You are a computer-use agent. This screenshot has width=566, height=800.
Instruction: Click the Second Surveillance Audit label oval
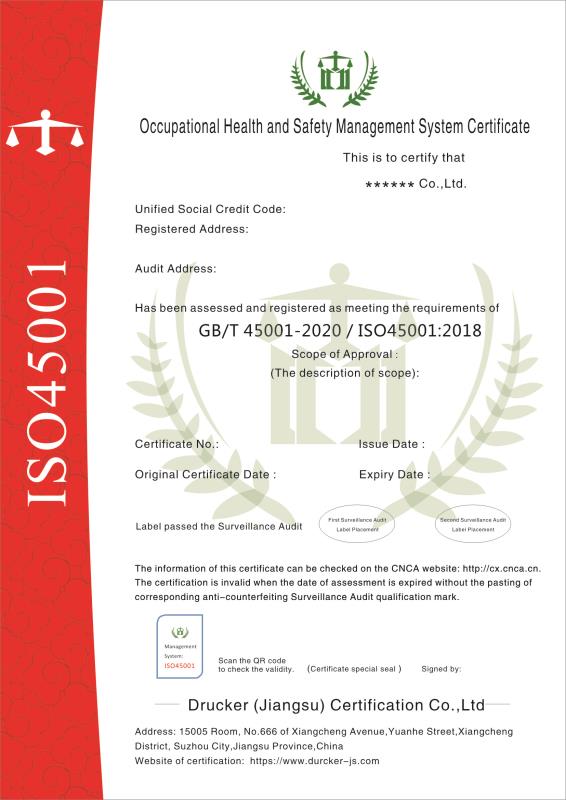[x=473, y=524]
